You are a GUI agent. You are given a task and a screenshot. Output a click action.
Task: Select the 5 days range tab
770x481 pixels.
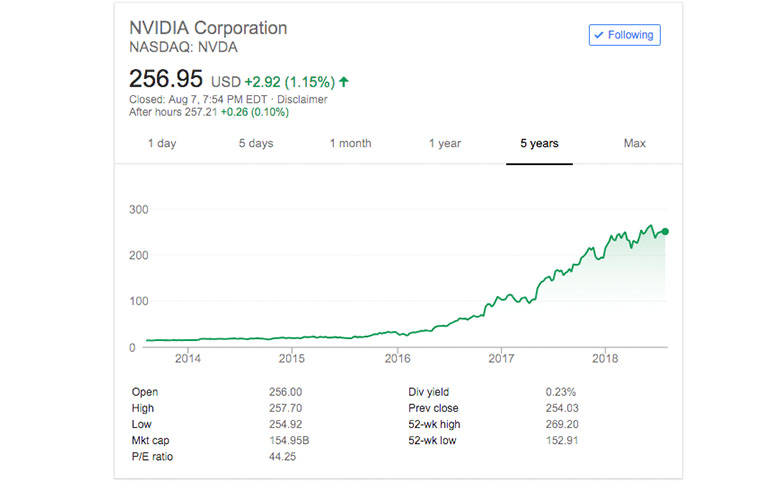point(256,144)
